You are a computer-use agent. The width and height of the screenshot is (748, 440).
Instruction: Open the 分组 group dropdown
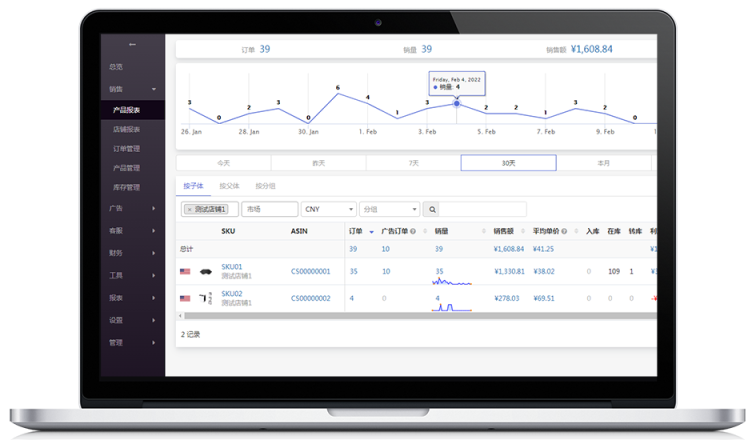[389, 210]
